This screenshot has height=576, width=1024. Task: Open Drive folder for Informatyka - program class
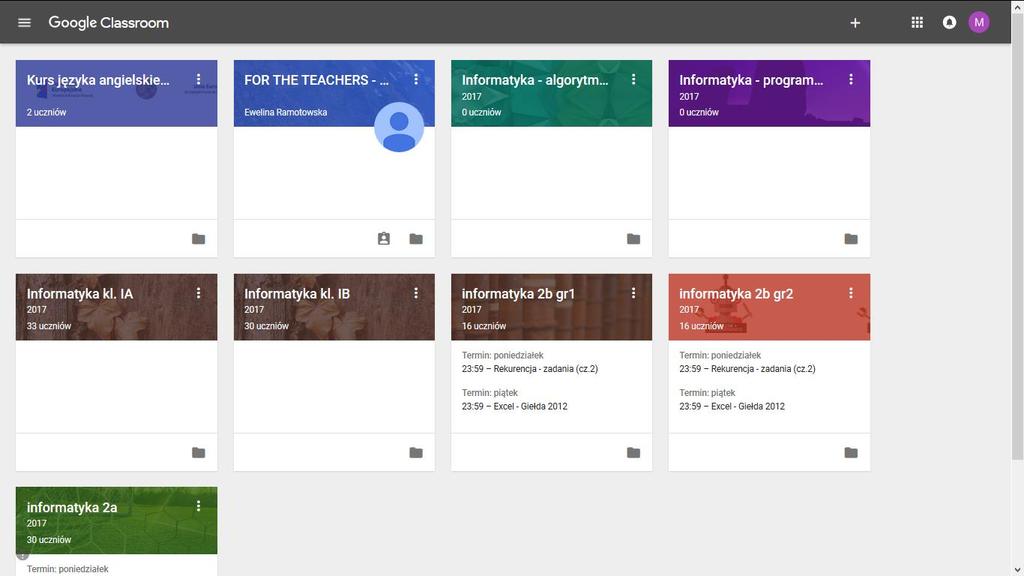(x=851, y=239)
